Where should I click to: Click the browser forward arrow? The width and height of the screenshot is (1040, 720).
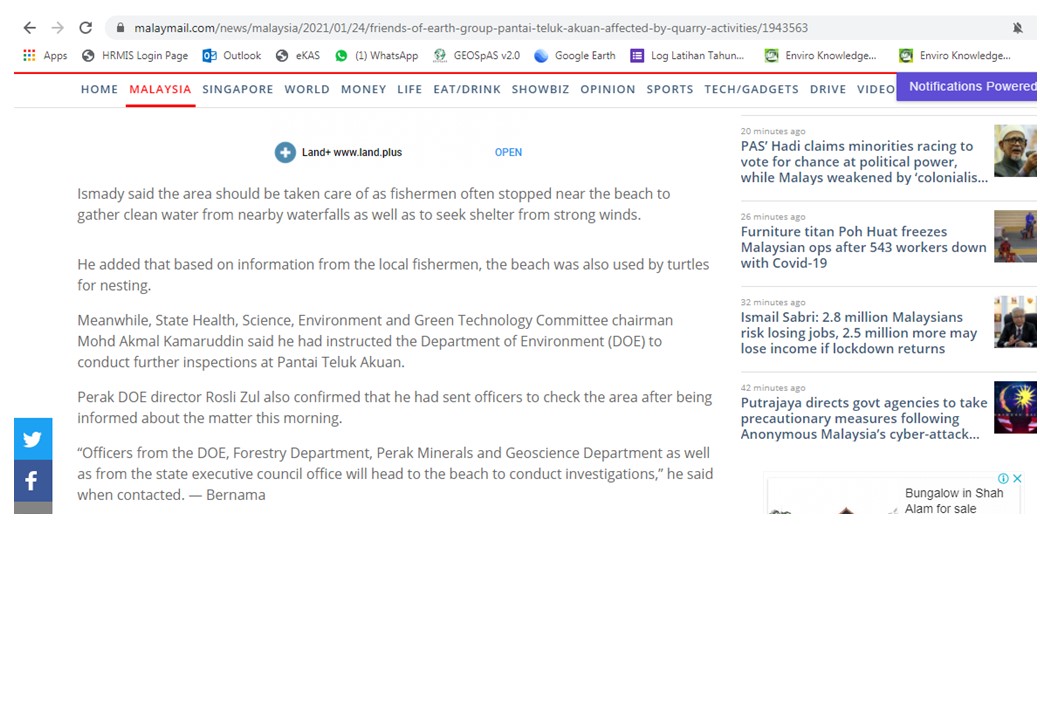(58, 28)
